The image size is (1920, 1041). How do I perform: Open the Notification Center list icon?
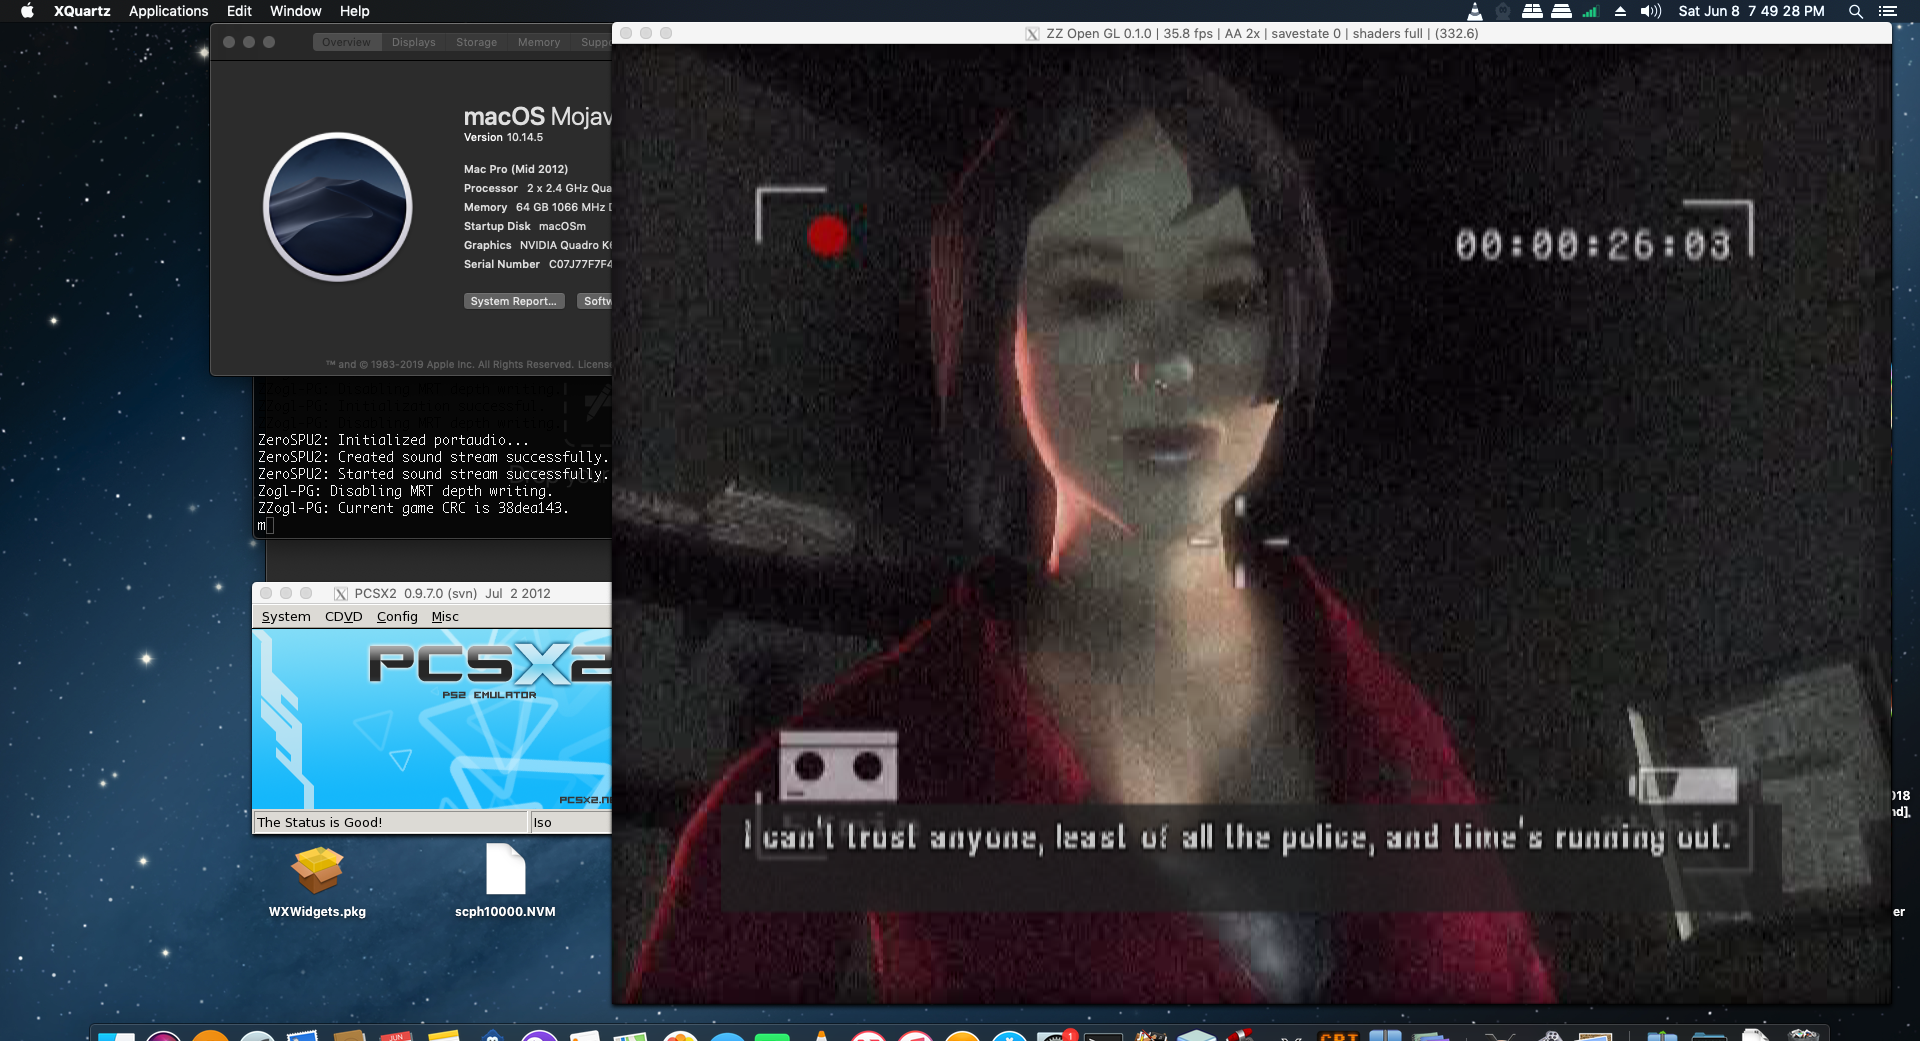pos(1887,11)
